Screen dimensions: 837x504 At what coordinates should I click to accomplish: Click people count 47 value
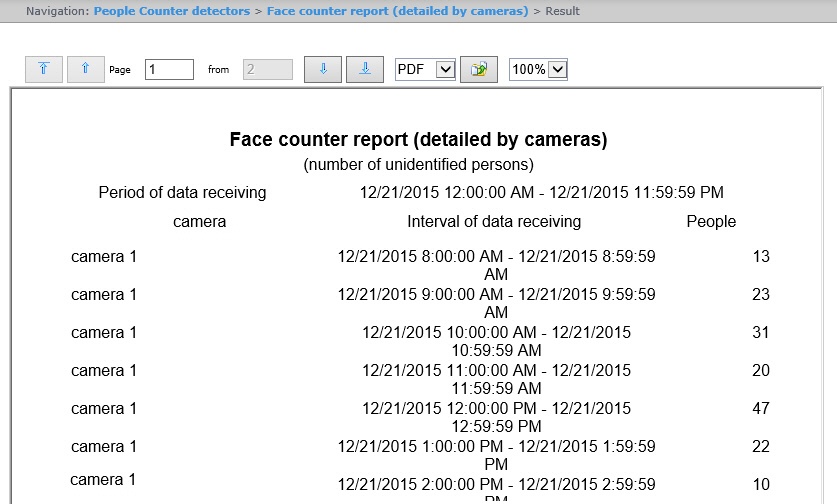760,408
